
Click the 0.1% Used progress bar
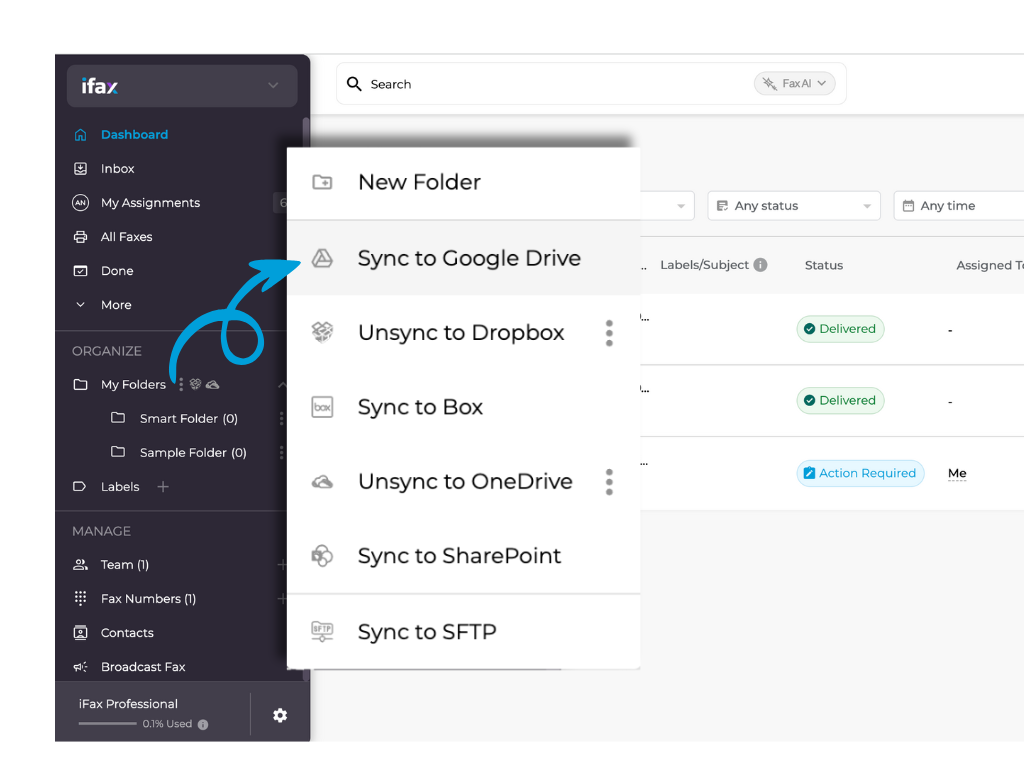click(108, 723)
